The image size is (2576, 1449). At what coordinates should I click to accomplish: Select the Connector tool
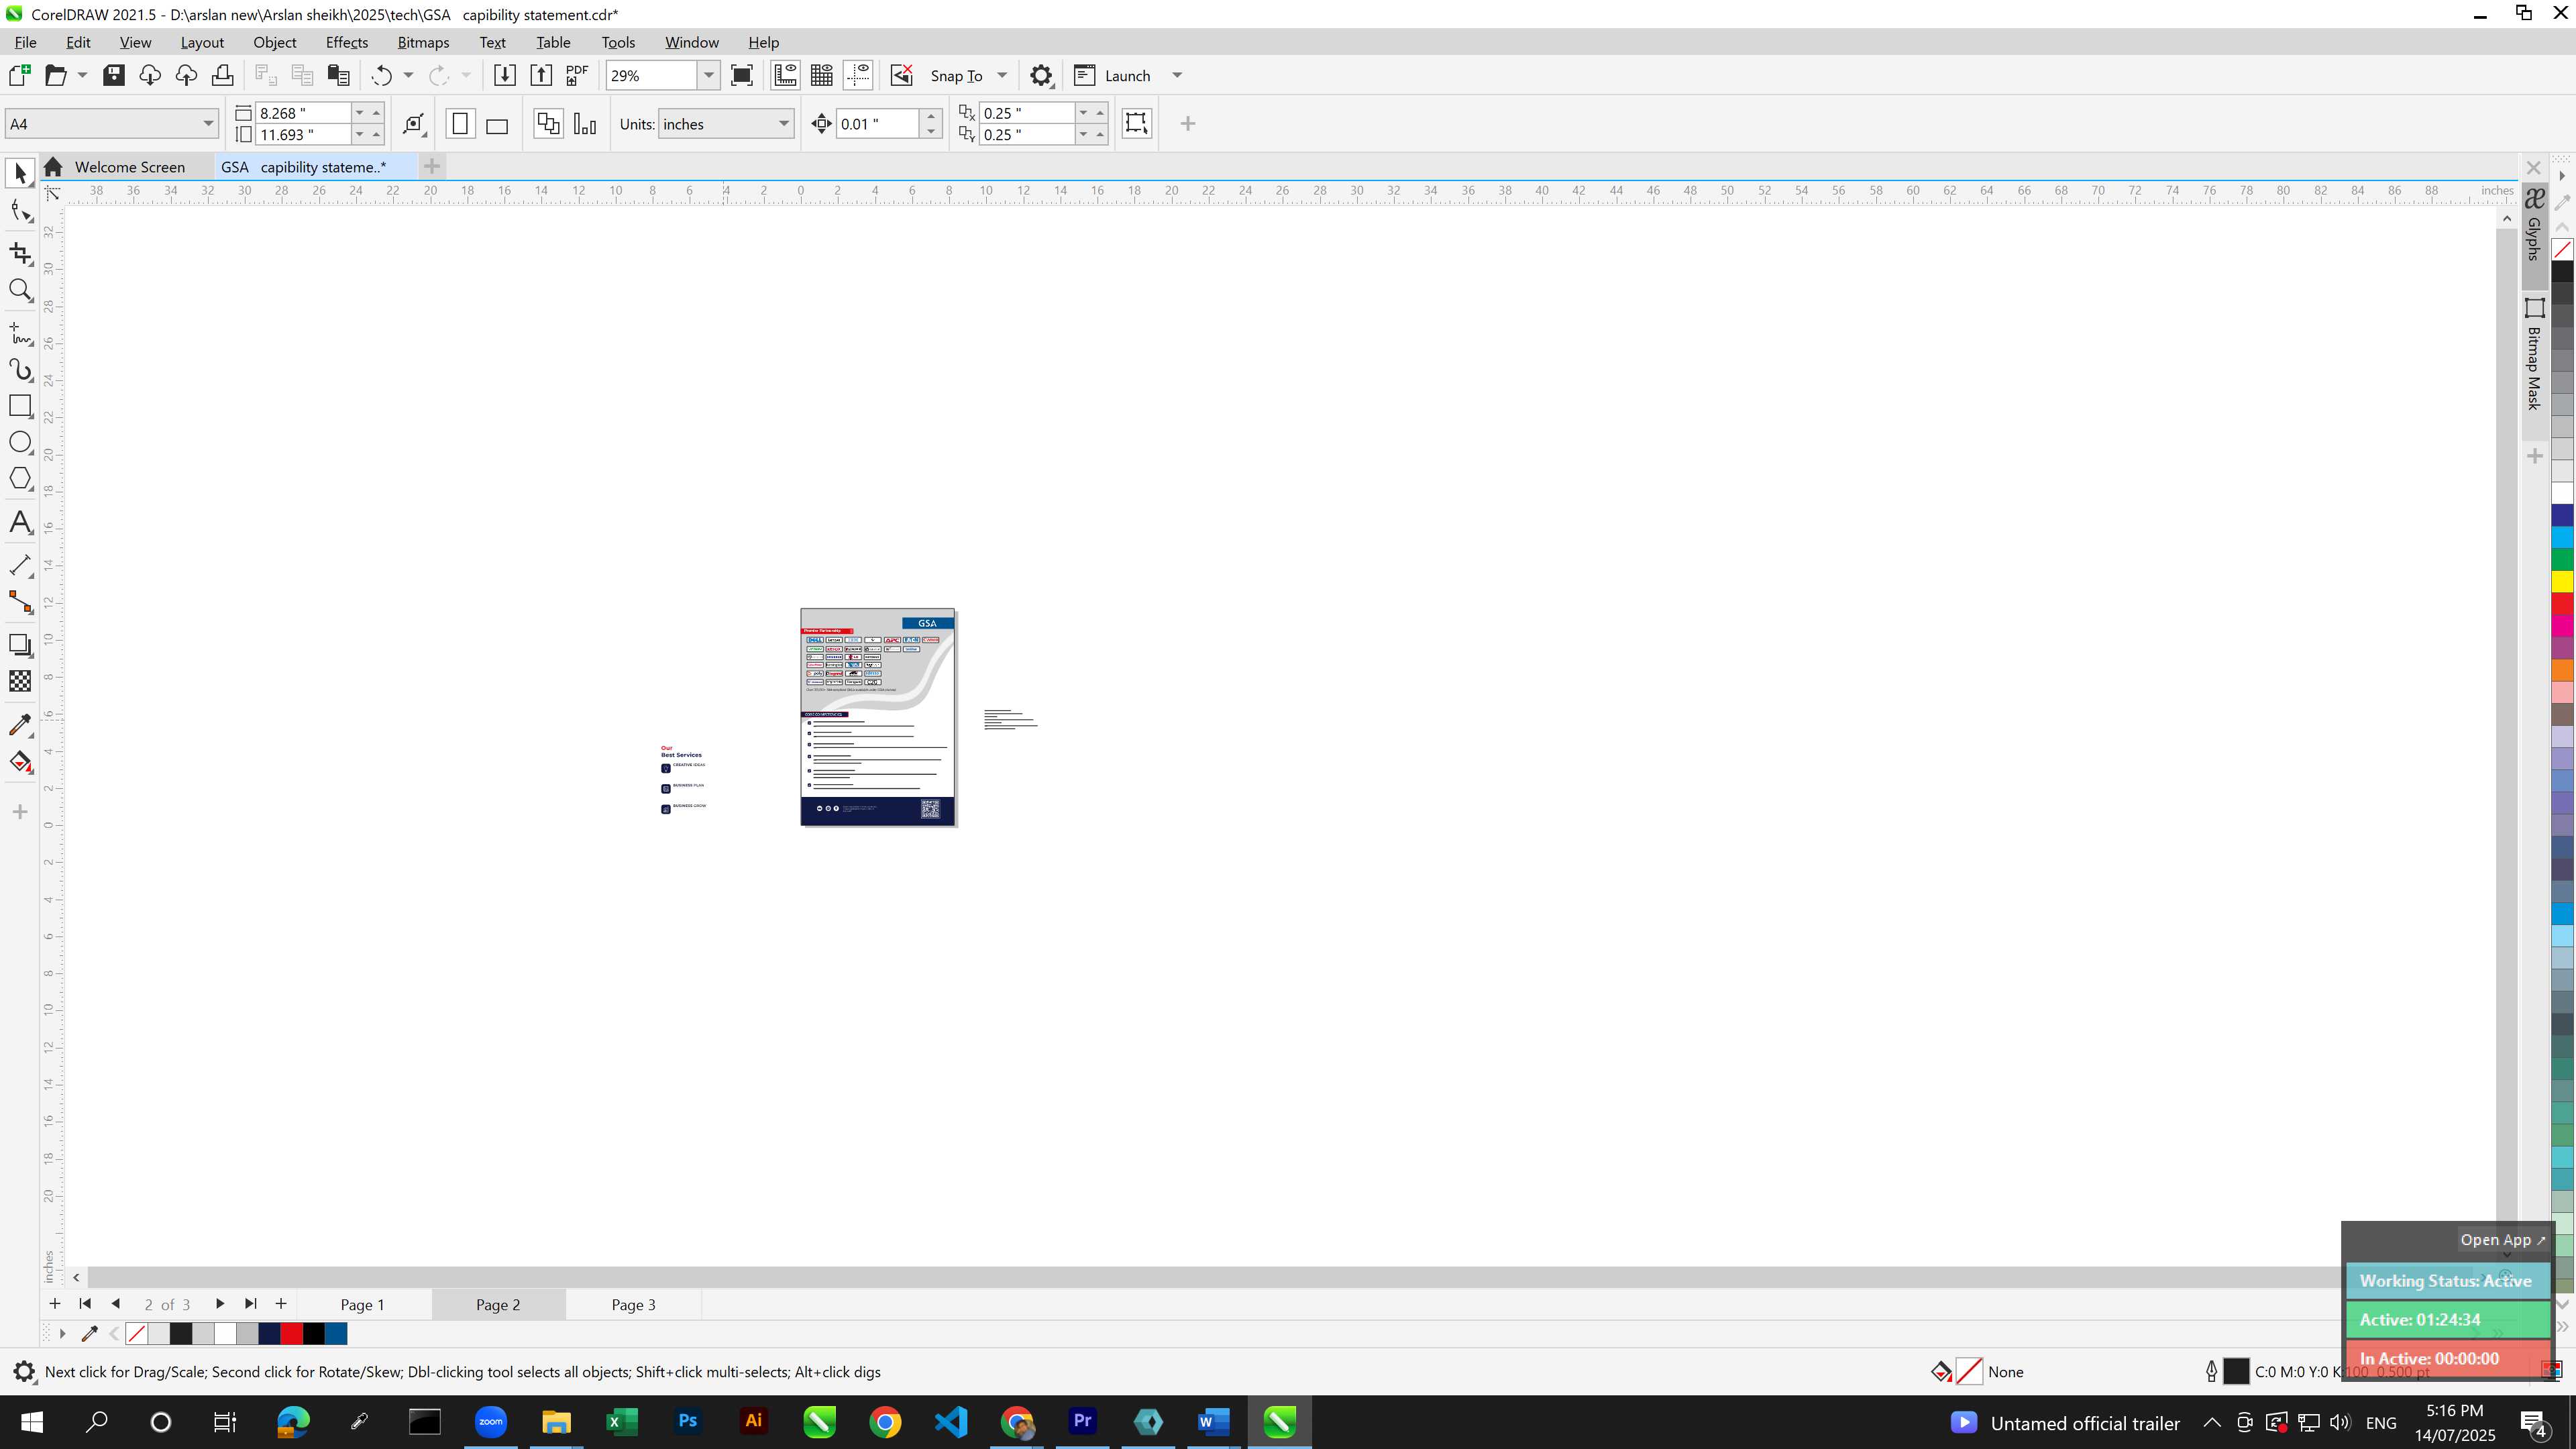pos(20,602)
